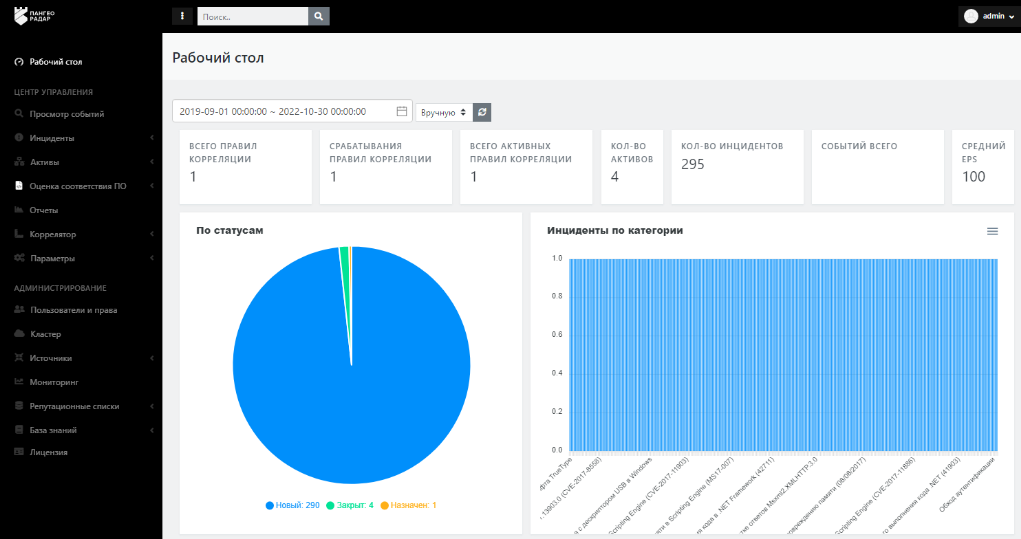Screen dimensions: 1021x539
Task: Open the calendar icon in date range field
Action: tap(402, 111)
